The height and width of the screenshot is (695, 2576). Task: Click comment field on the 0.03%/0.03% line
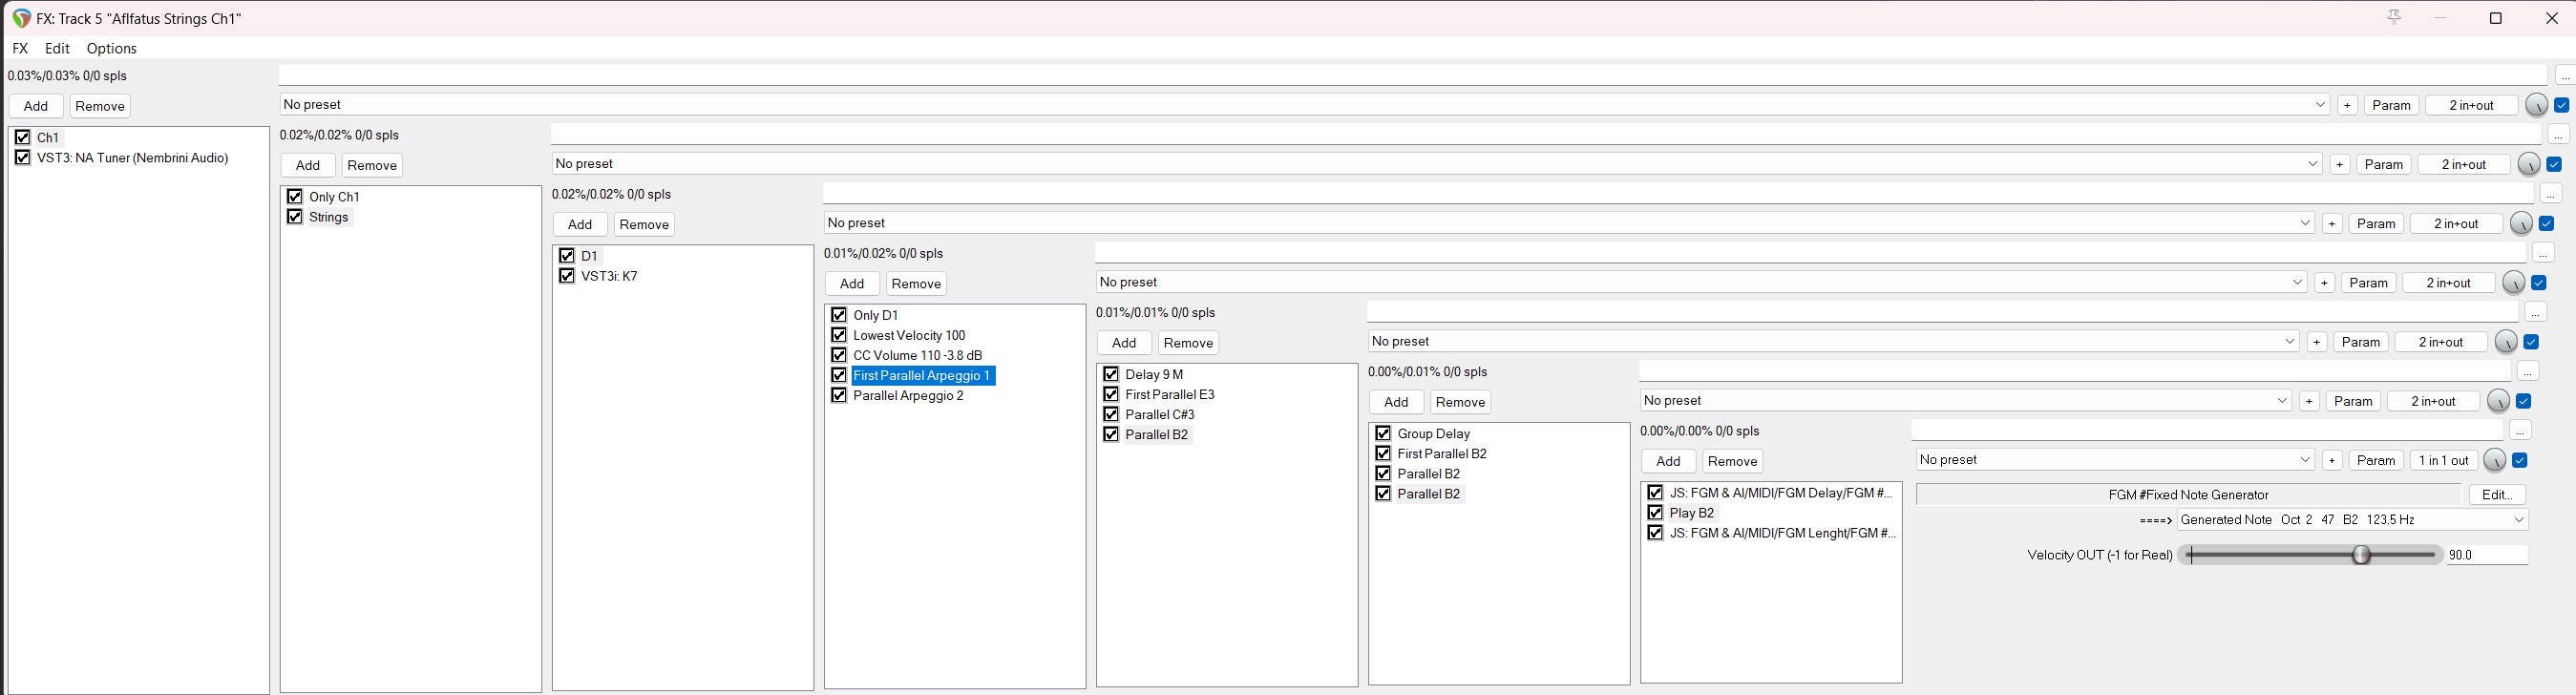(1412, 75)
